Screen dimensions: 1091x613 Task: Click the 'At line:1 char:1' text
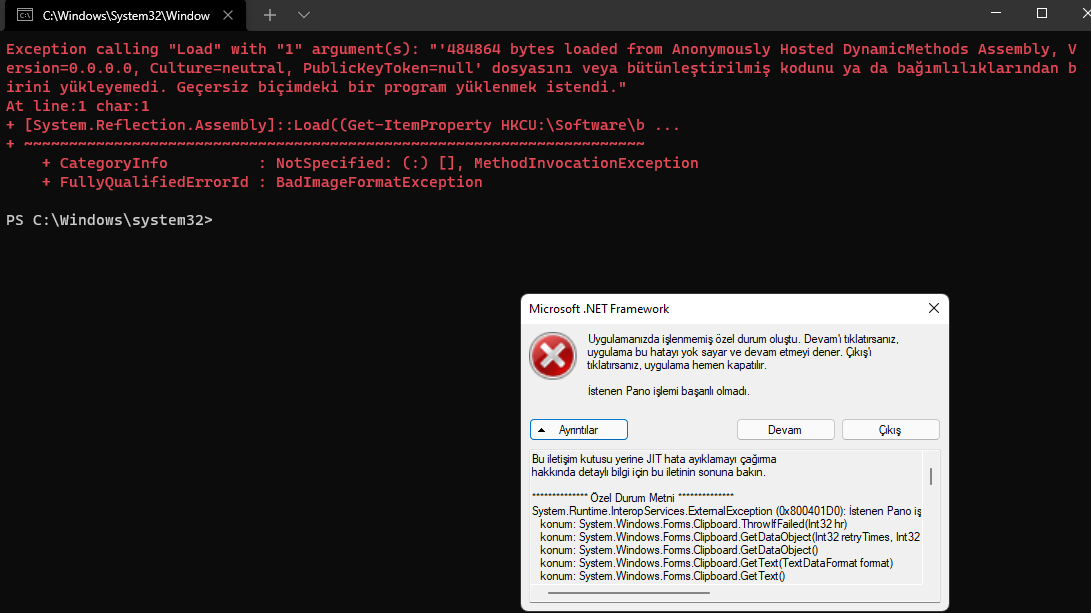pyautogui.click(x=78, y=106)
